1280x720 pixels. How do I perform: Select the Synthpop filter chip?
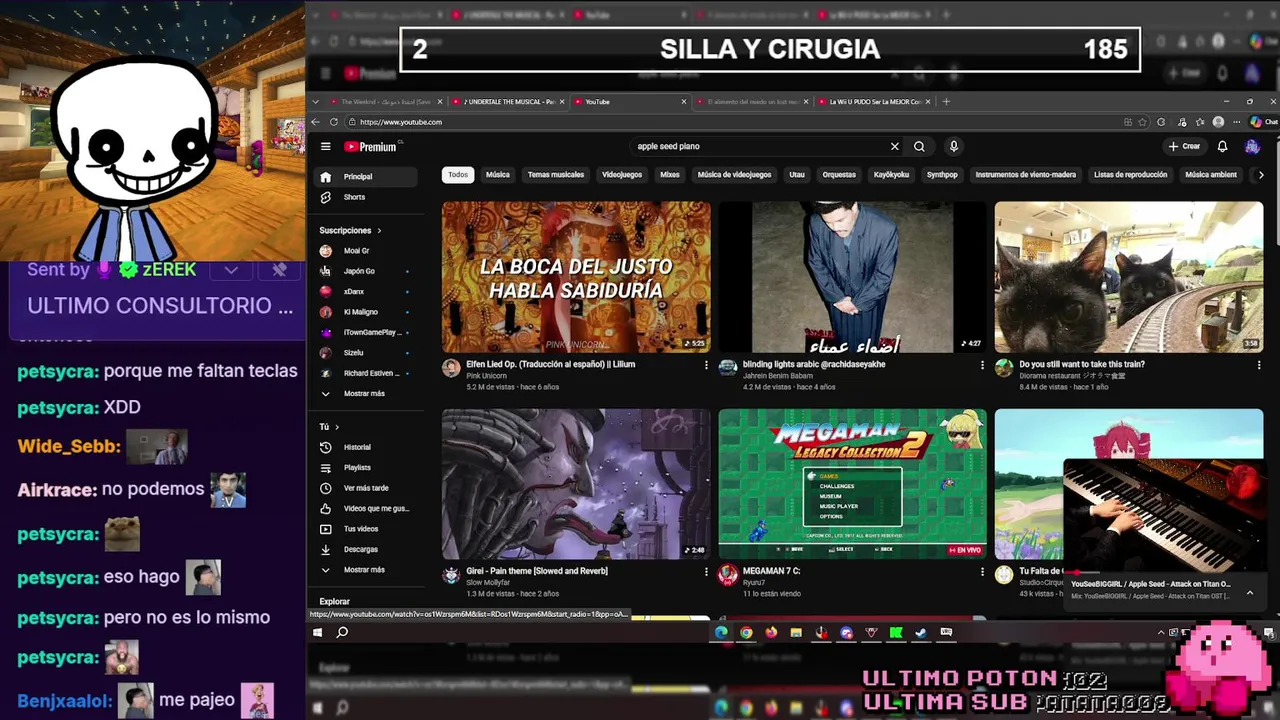[x=942, y=175]
